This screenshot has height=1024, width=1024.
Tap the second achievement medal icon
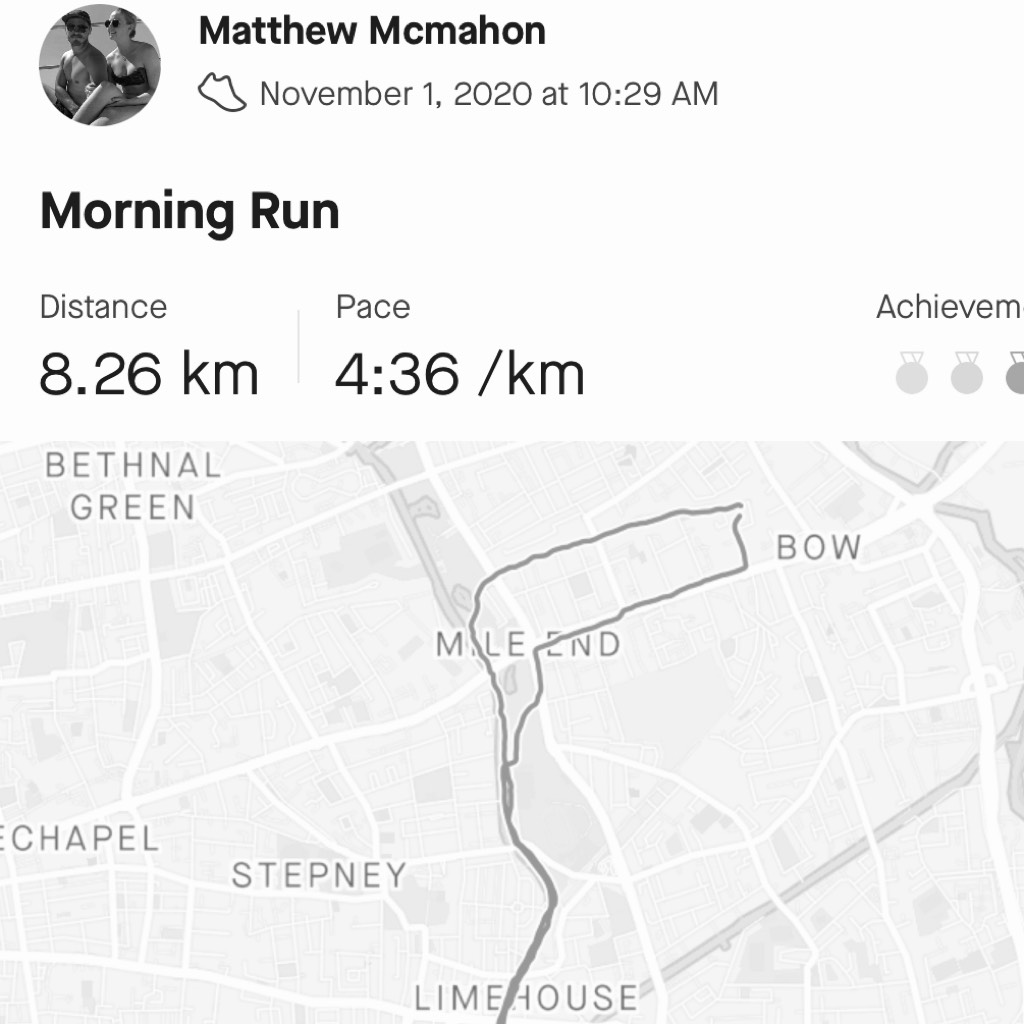(x=967, y=373)
